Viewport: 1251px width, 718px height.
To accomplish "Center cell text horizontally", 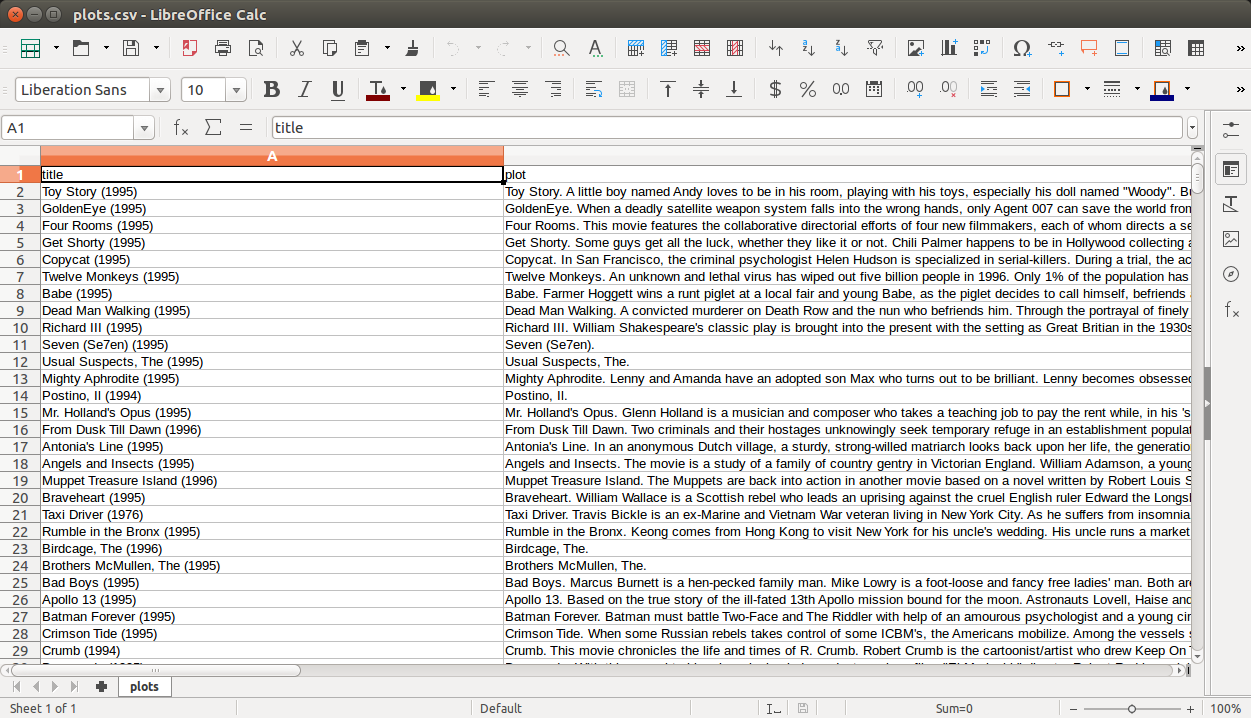I will tap(520, 90).
